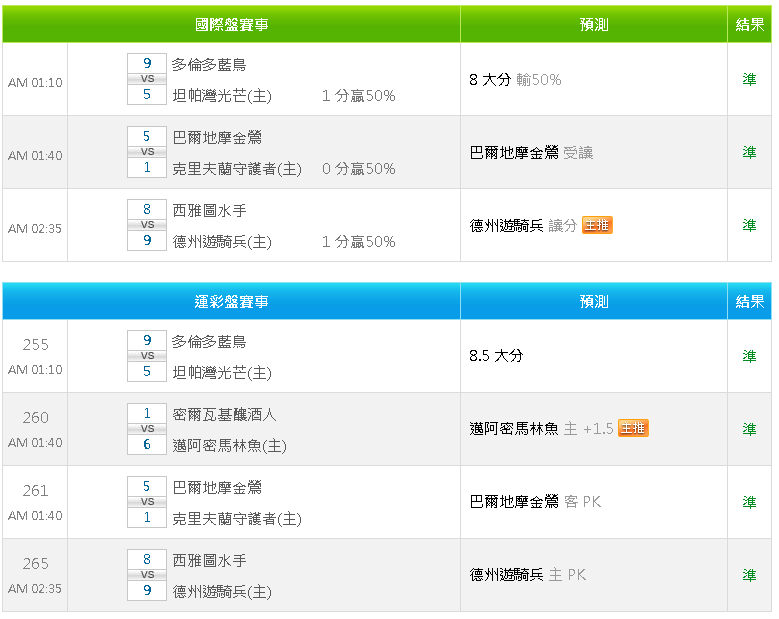Select 克里夫蘭守護者(主) in the 國際盤 table
Viewport: 779px width, 619px height.
[x=236, y=169]
